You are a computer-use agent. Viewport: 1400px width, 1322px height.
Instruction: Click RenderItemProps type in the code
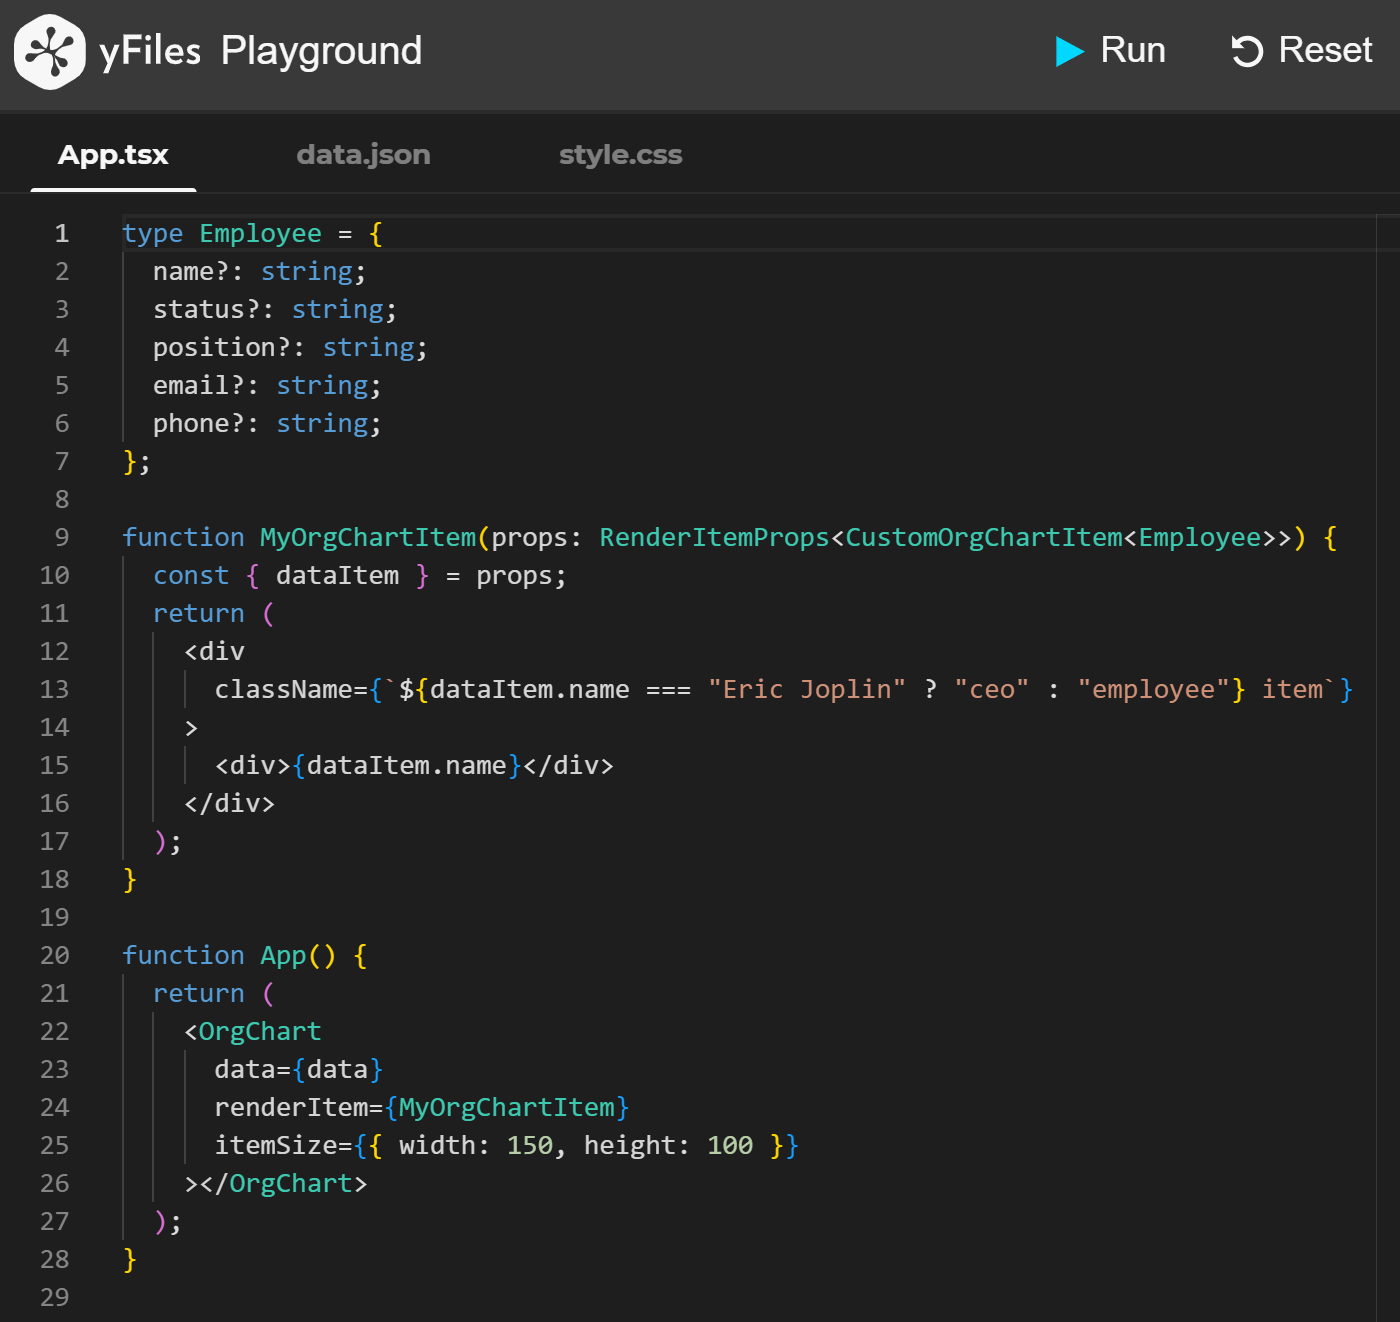(714, 538)
